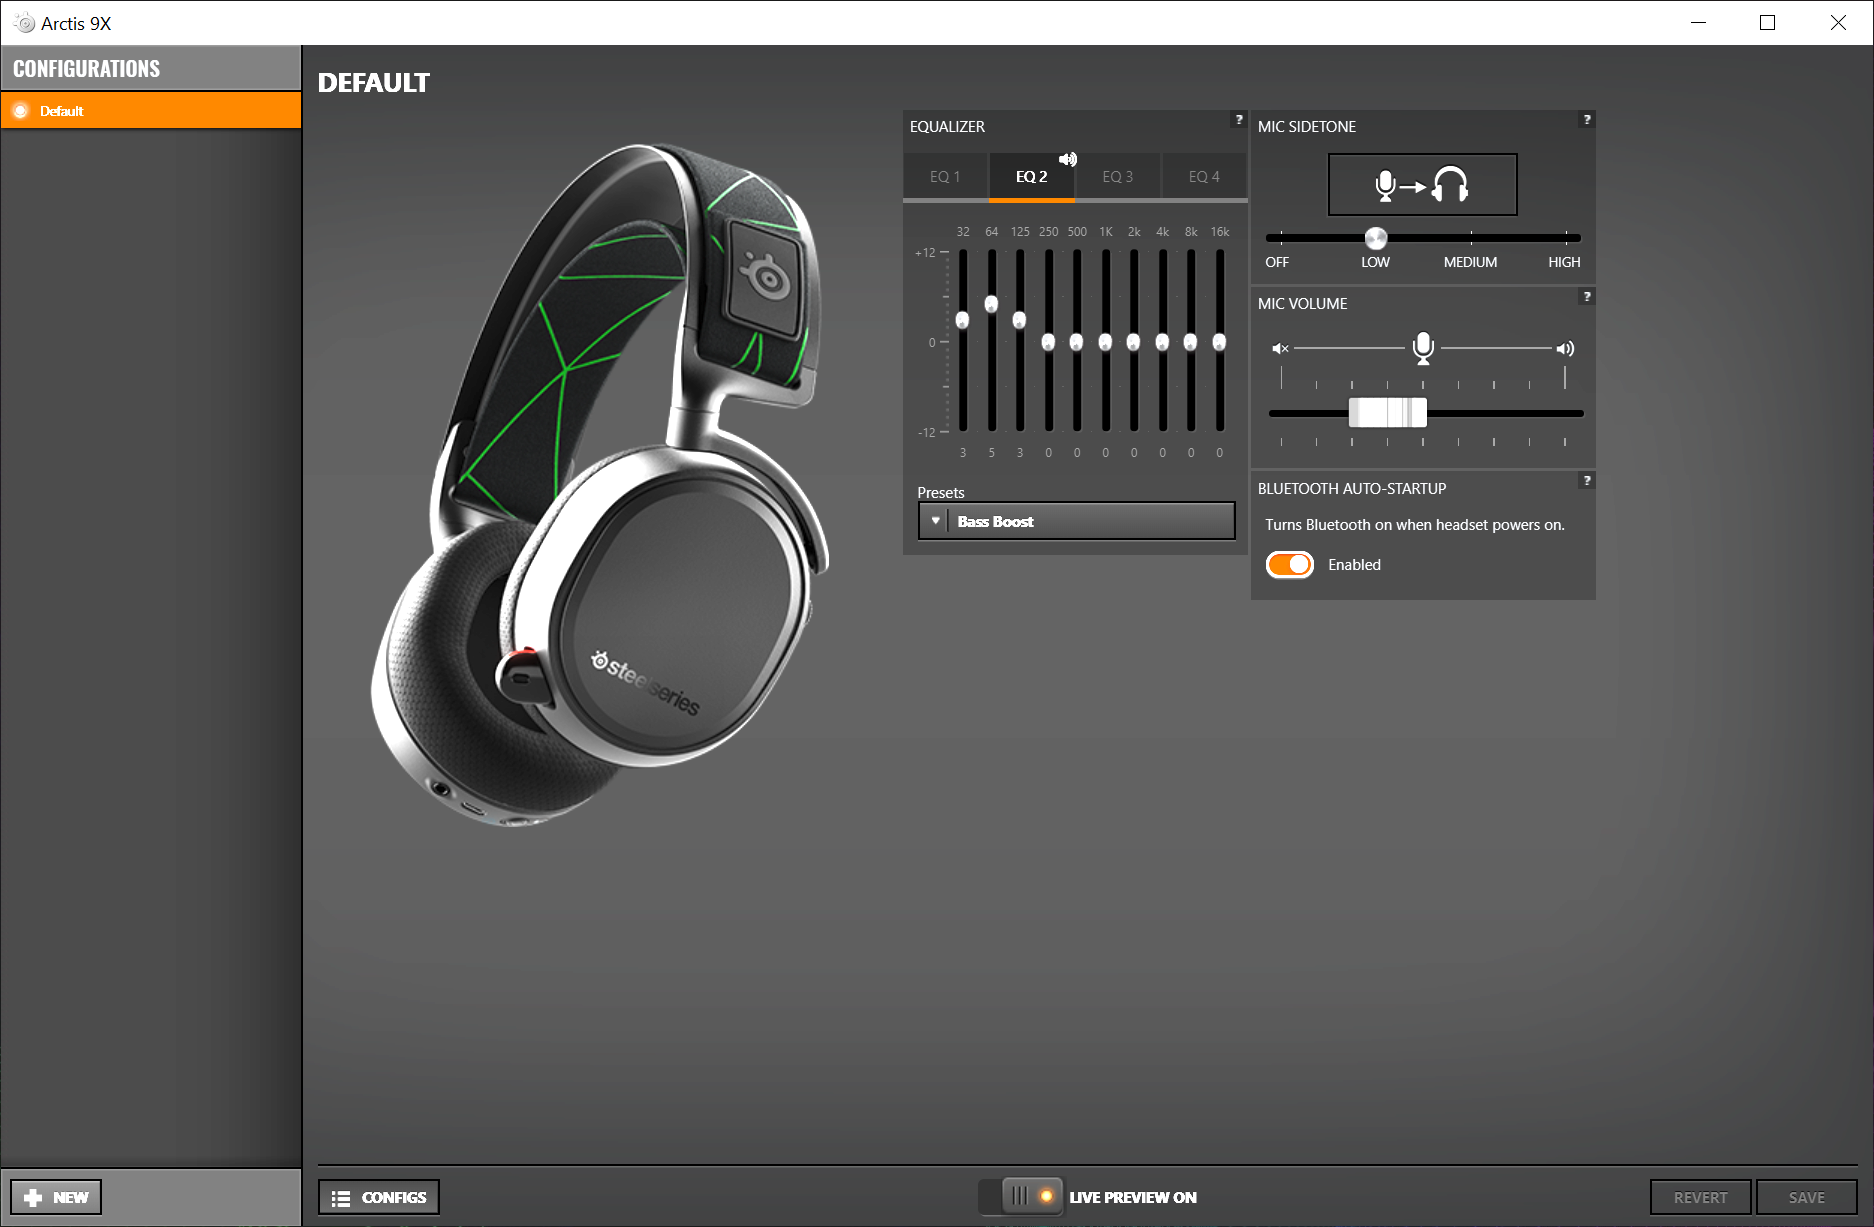Switch to the EQ 3 tab
This screenshot has height=1227, width=1874.
tap(1118, 177)
